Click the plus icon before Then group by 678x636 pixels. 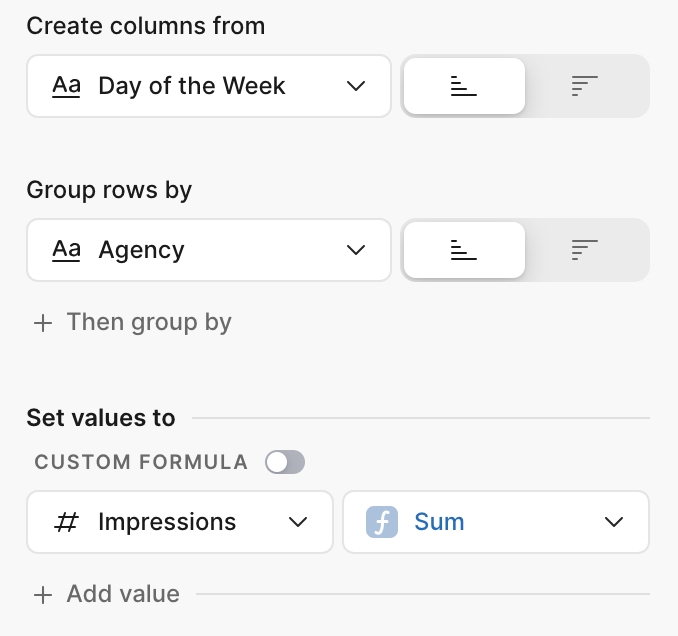click(43, 323)
